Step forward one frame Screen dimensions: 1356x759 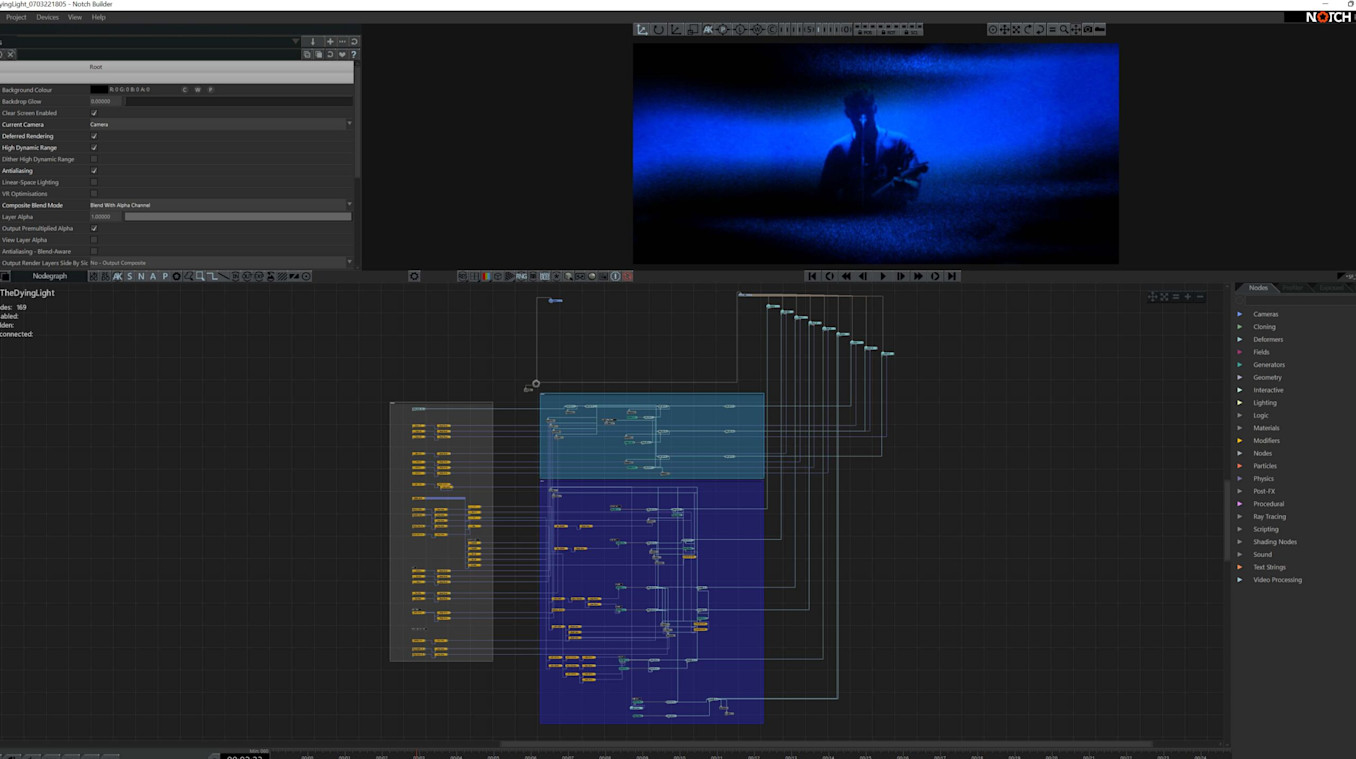tap(900, 276)
